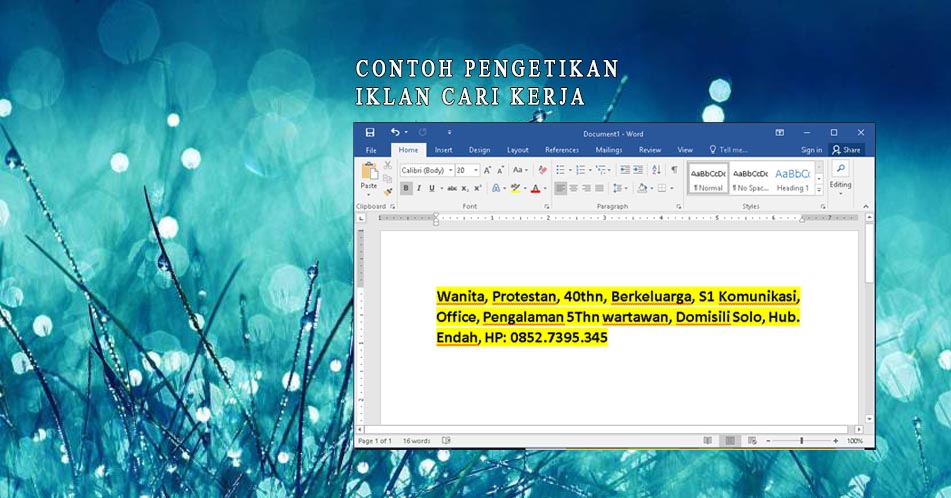Apply the yellow text highlight color
The image size is (951, 498).
(x=516, y=189)
